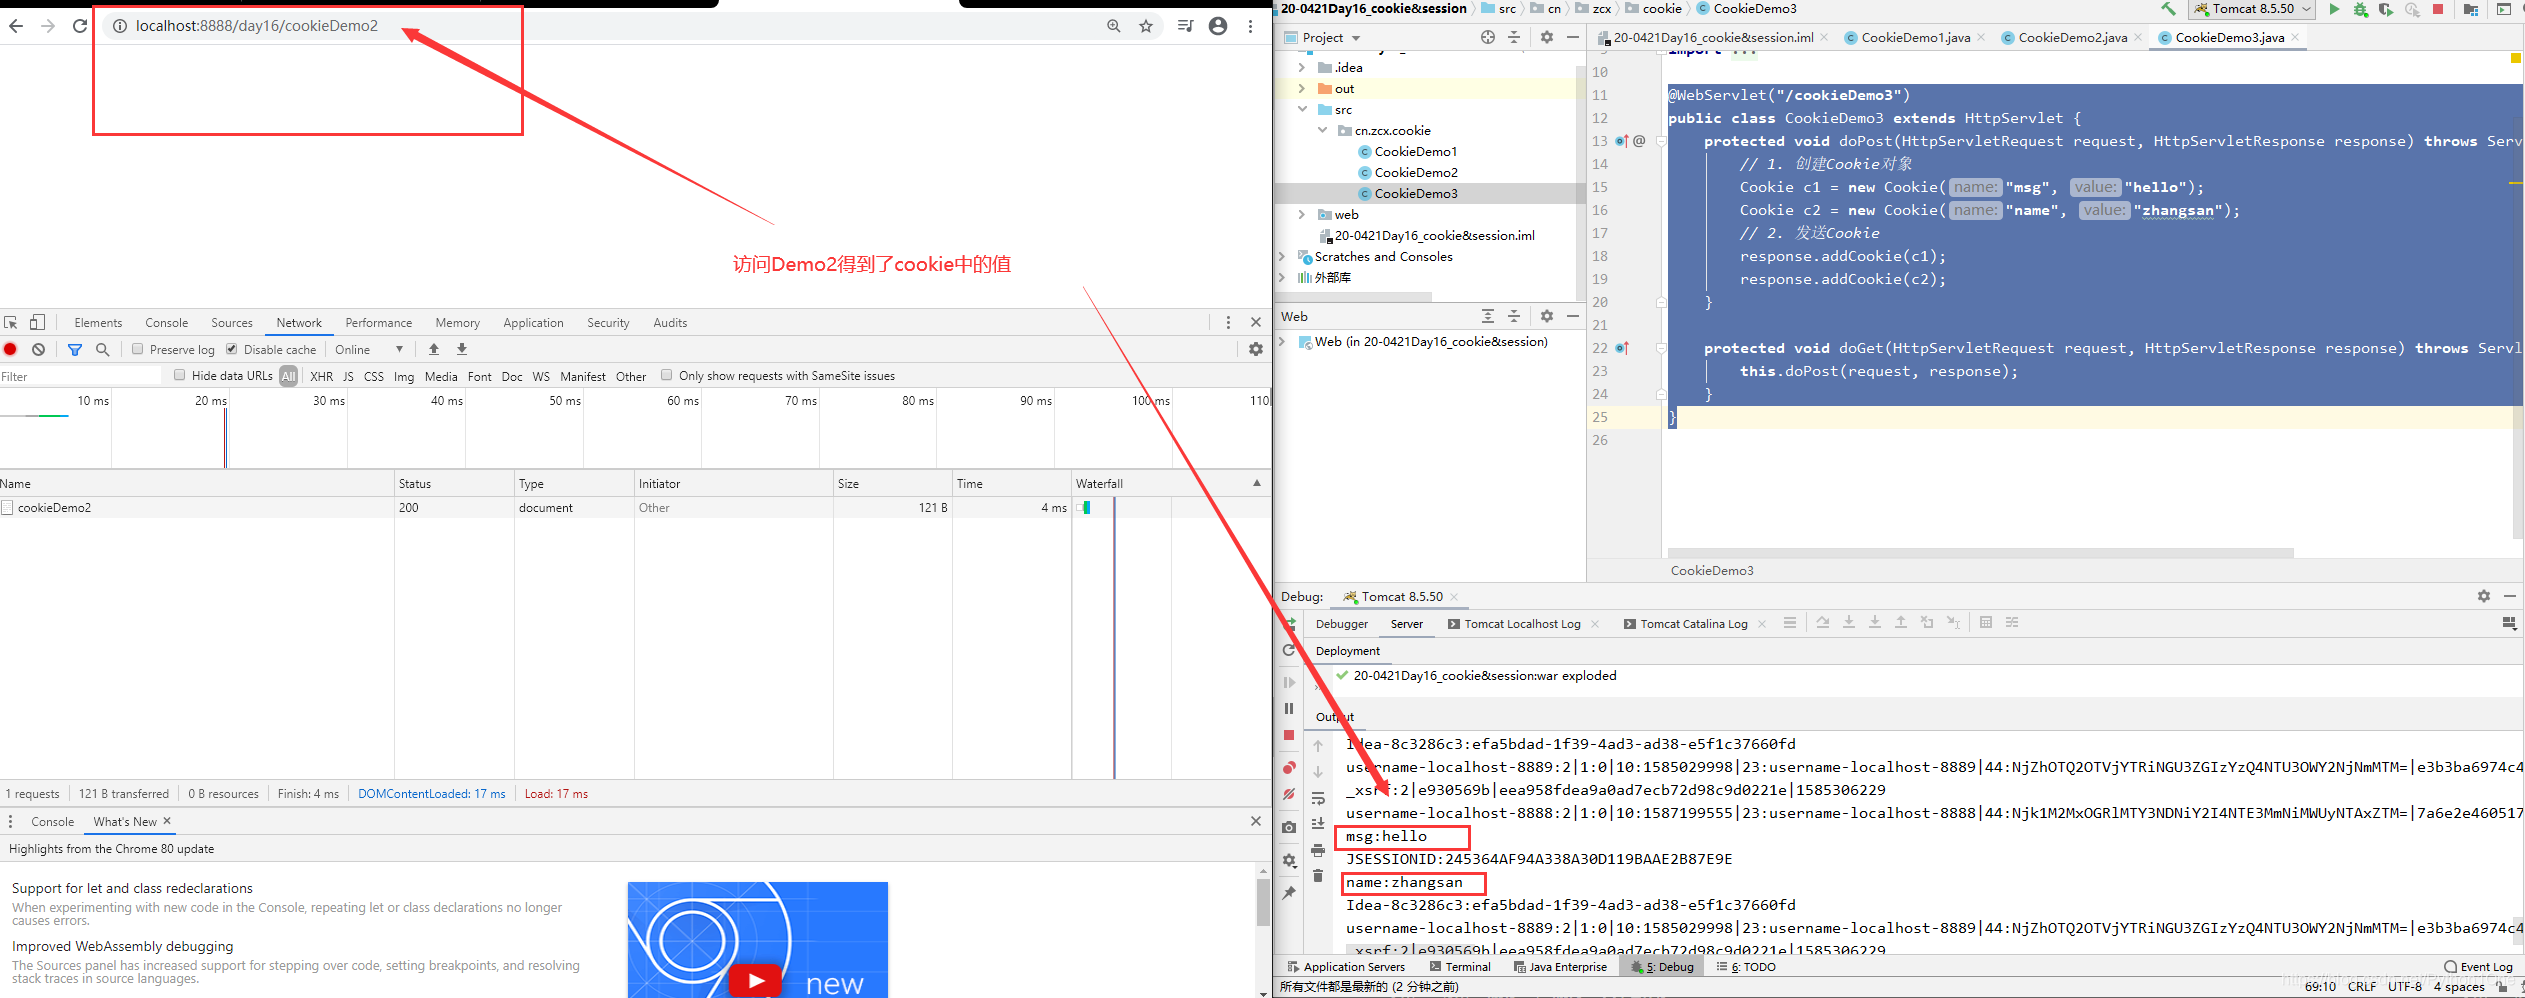Select CookieDemo1 class in tree
This screenshot has width=2525, height=998.
click(x=1415, y=151)
